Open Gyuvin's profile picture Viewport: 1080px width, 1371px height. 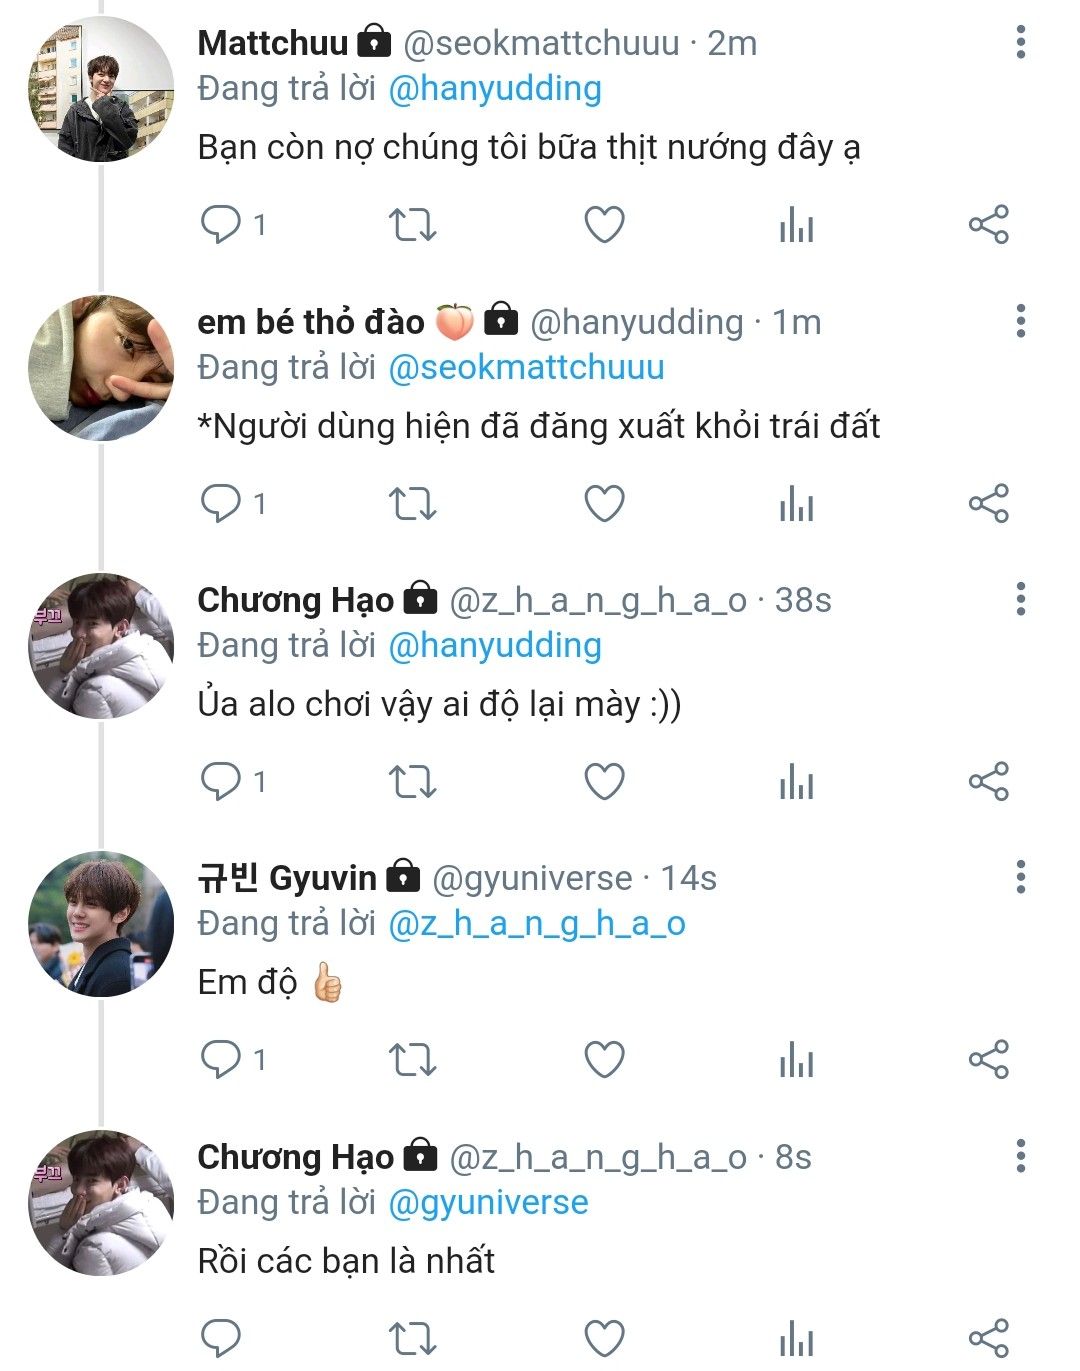[101, 925]
